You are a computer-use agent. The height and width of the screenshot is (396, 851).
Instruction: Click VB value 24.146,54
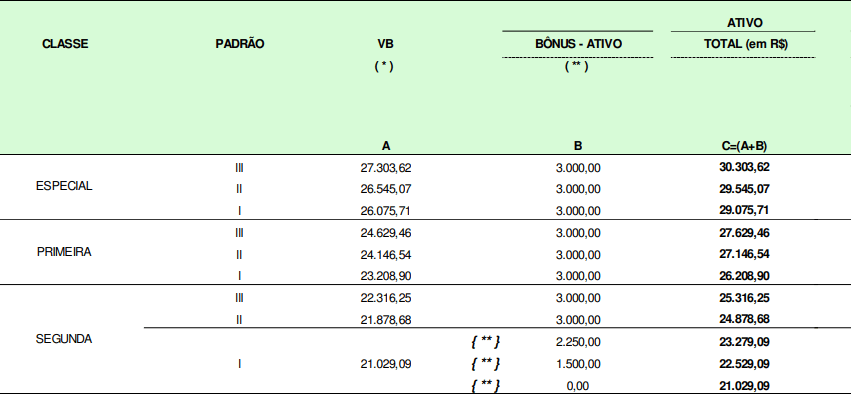point(386,255)
